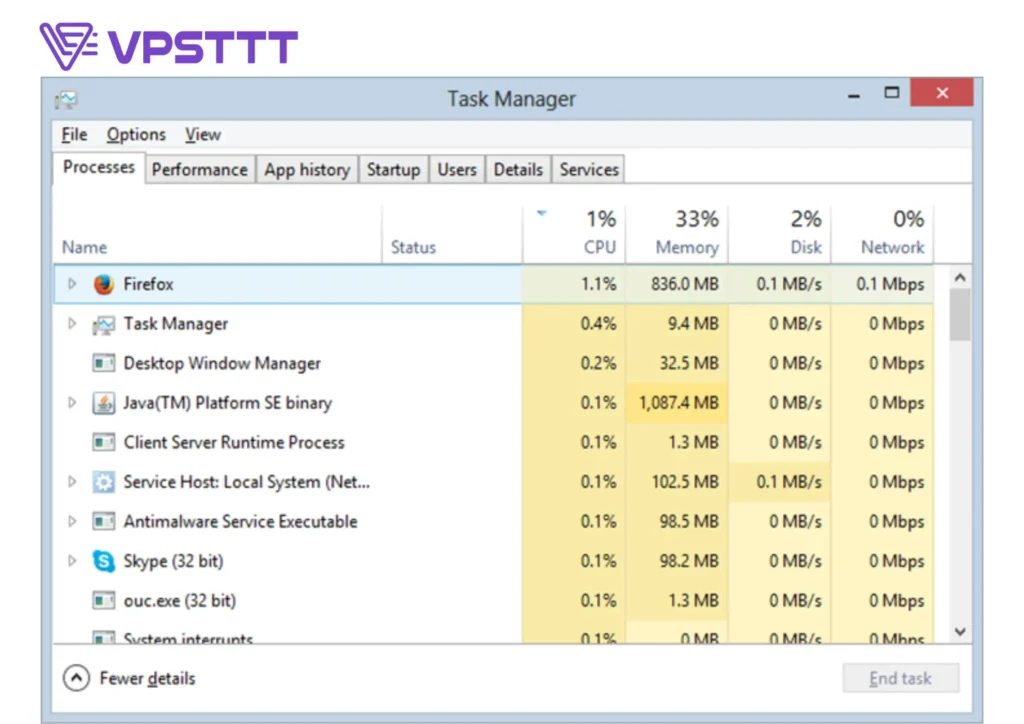Click the 9.4 MB memory value
Image resolution: width=1024 pixels, height=724 pixels.
(693, 324)
